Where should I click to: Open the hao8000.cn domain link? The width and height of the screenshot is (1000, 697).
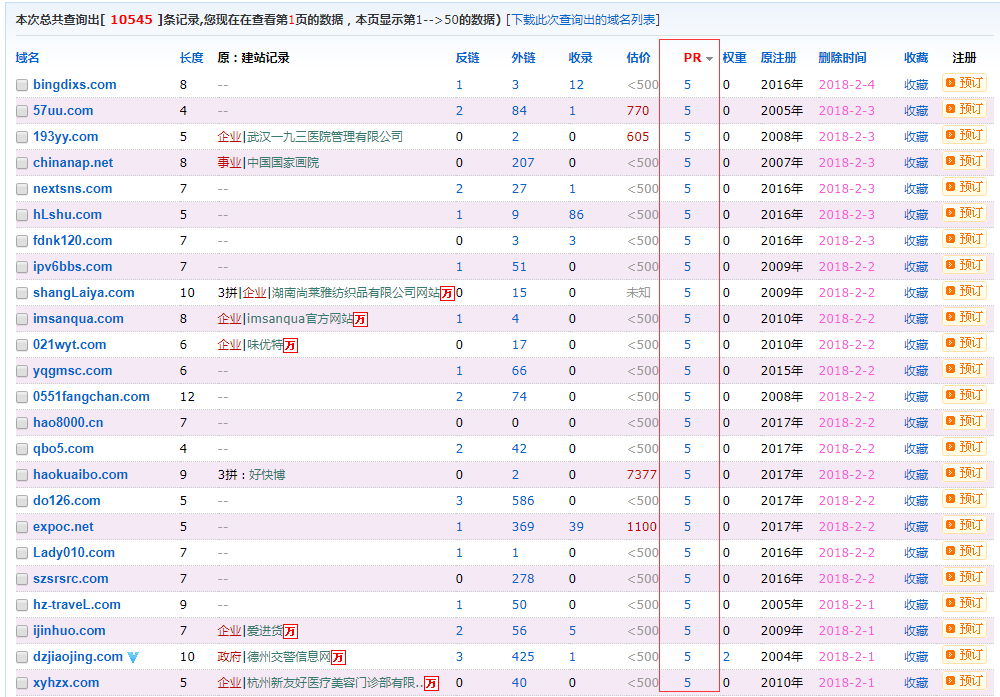68,423
